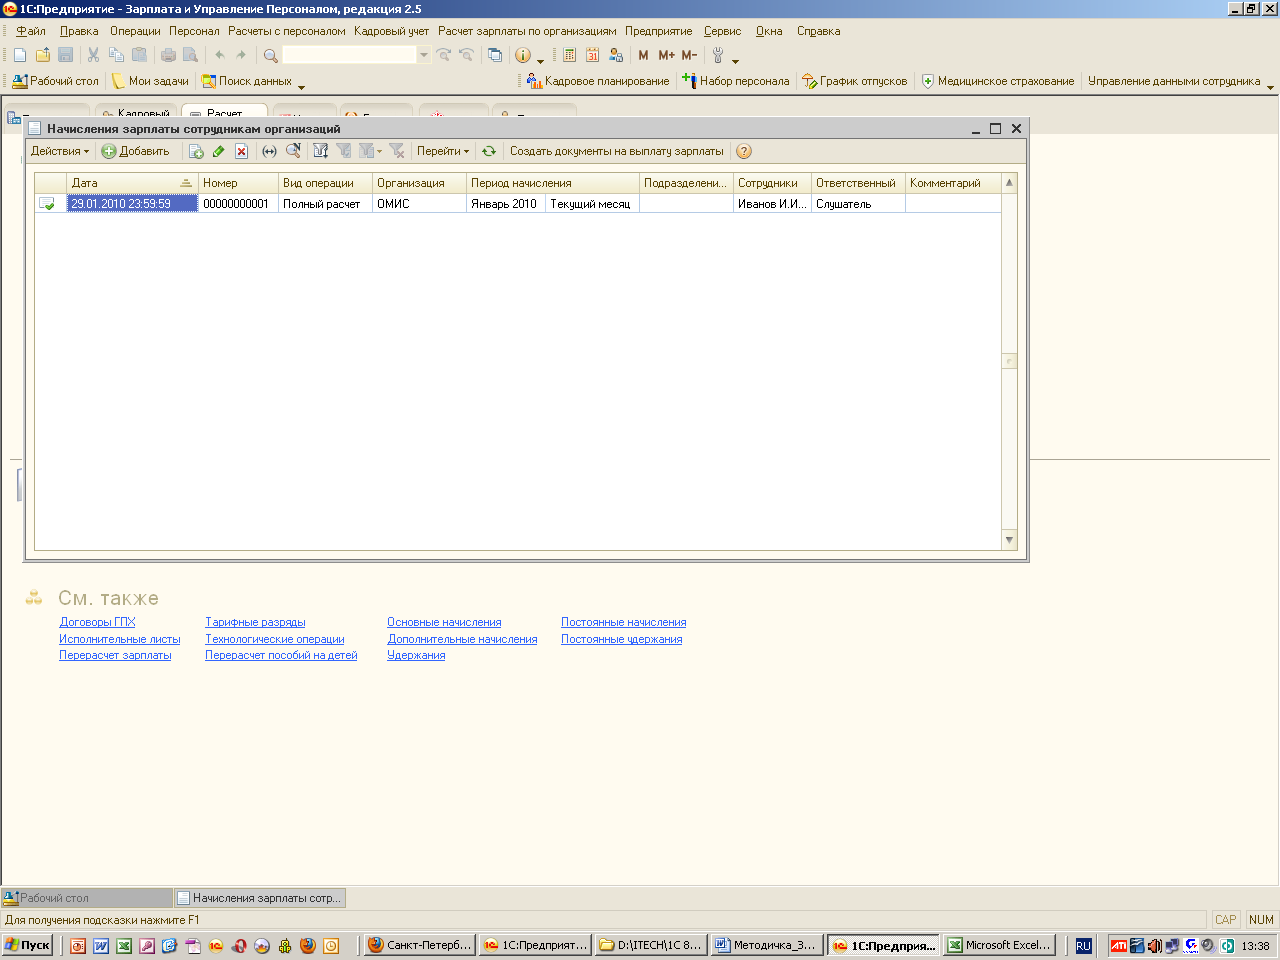The image size is (1280, 960).
Task: Open the Help information icon
Action: [x=522, y=55]
